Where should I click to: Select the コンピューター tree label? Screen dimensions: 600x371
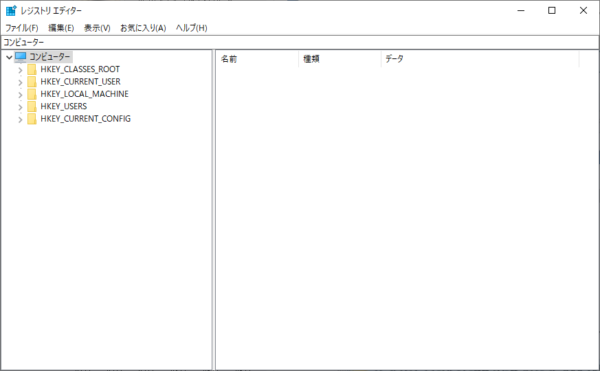click(x=50, y=57)
